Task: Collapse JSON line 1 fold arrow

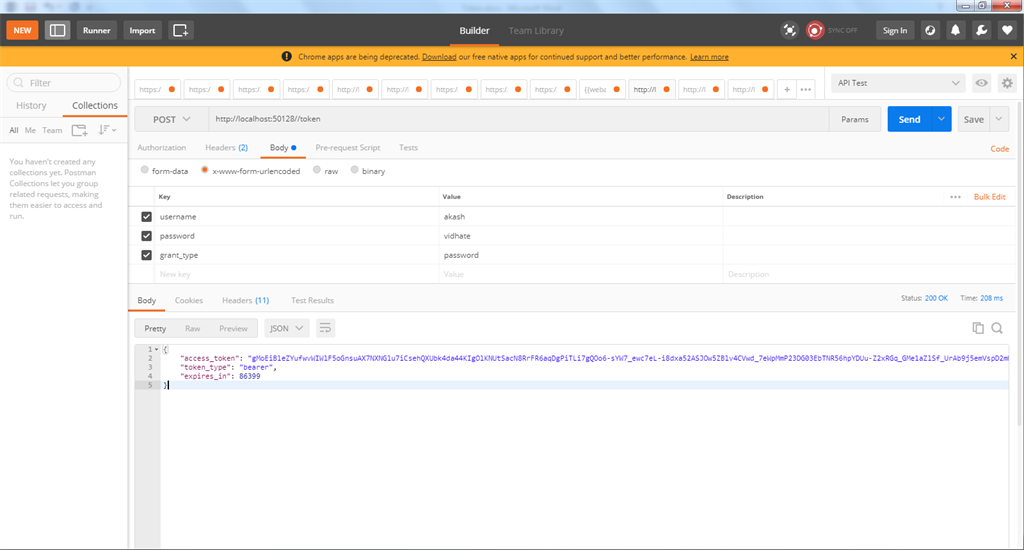Action: tap(156, 349)
